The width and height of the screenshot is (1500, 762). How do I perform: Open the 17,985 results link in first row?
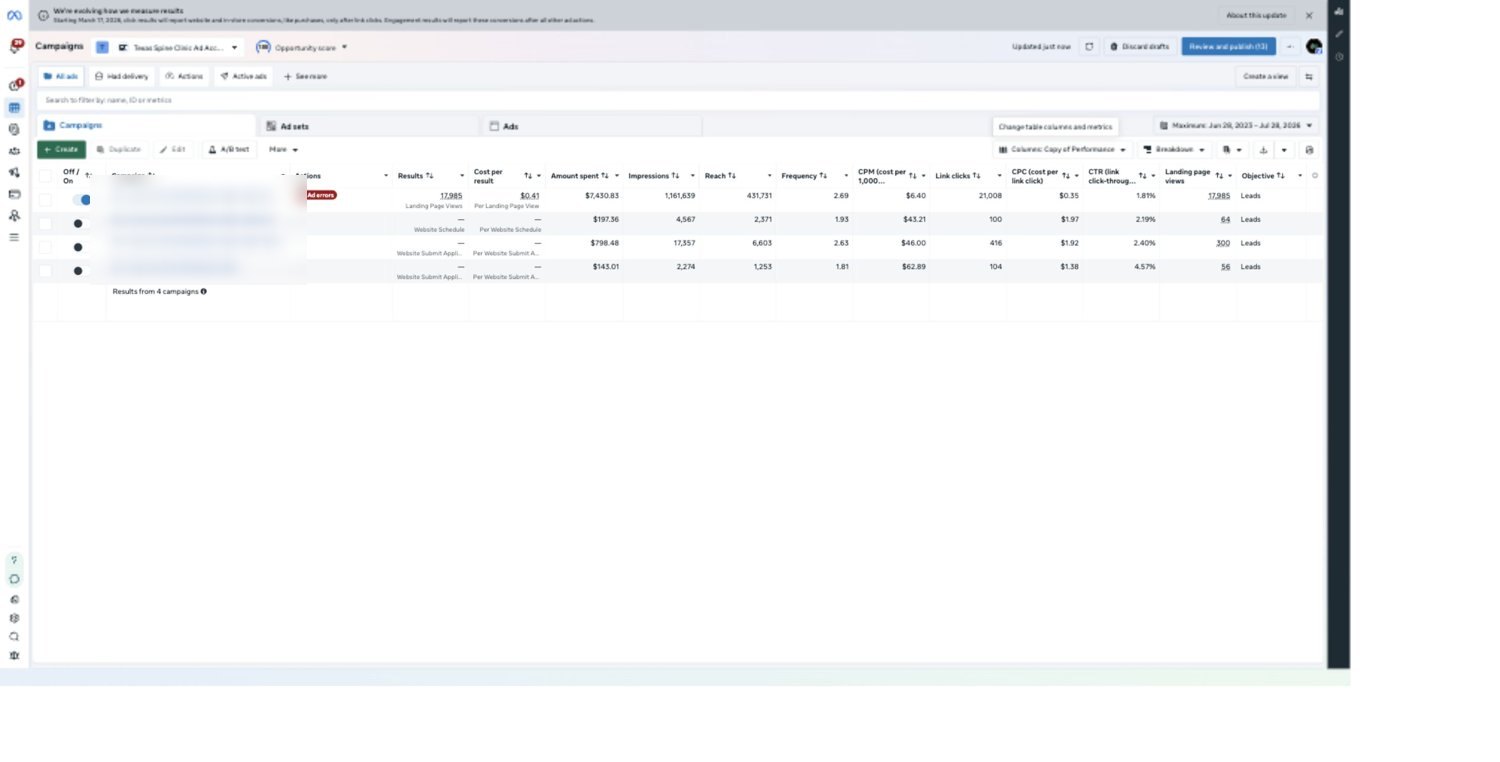tap(451, 196)
